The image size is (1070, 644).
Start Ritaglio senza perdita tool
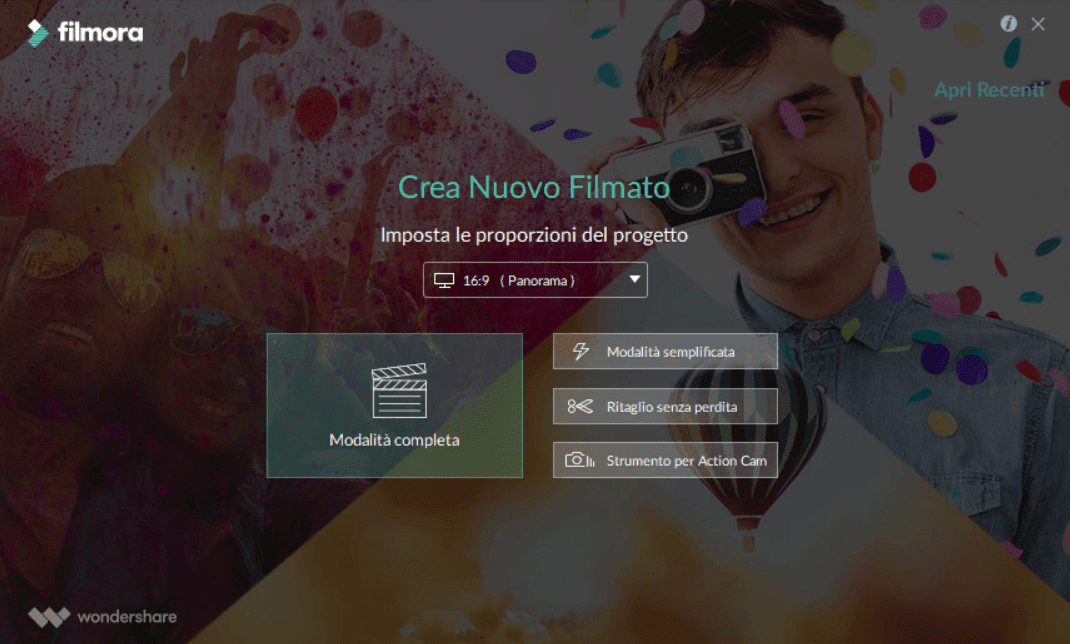click(x=665, y=407)
